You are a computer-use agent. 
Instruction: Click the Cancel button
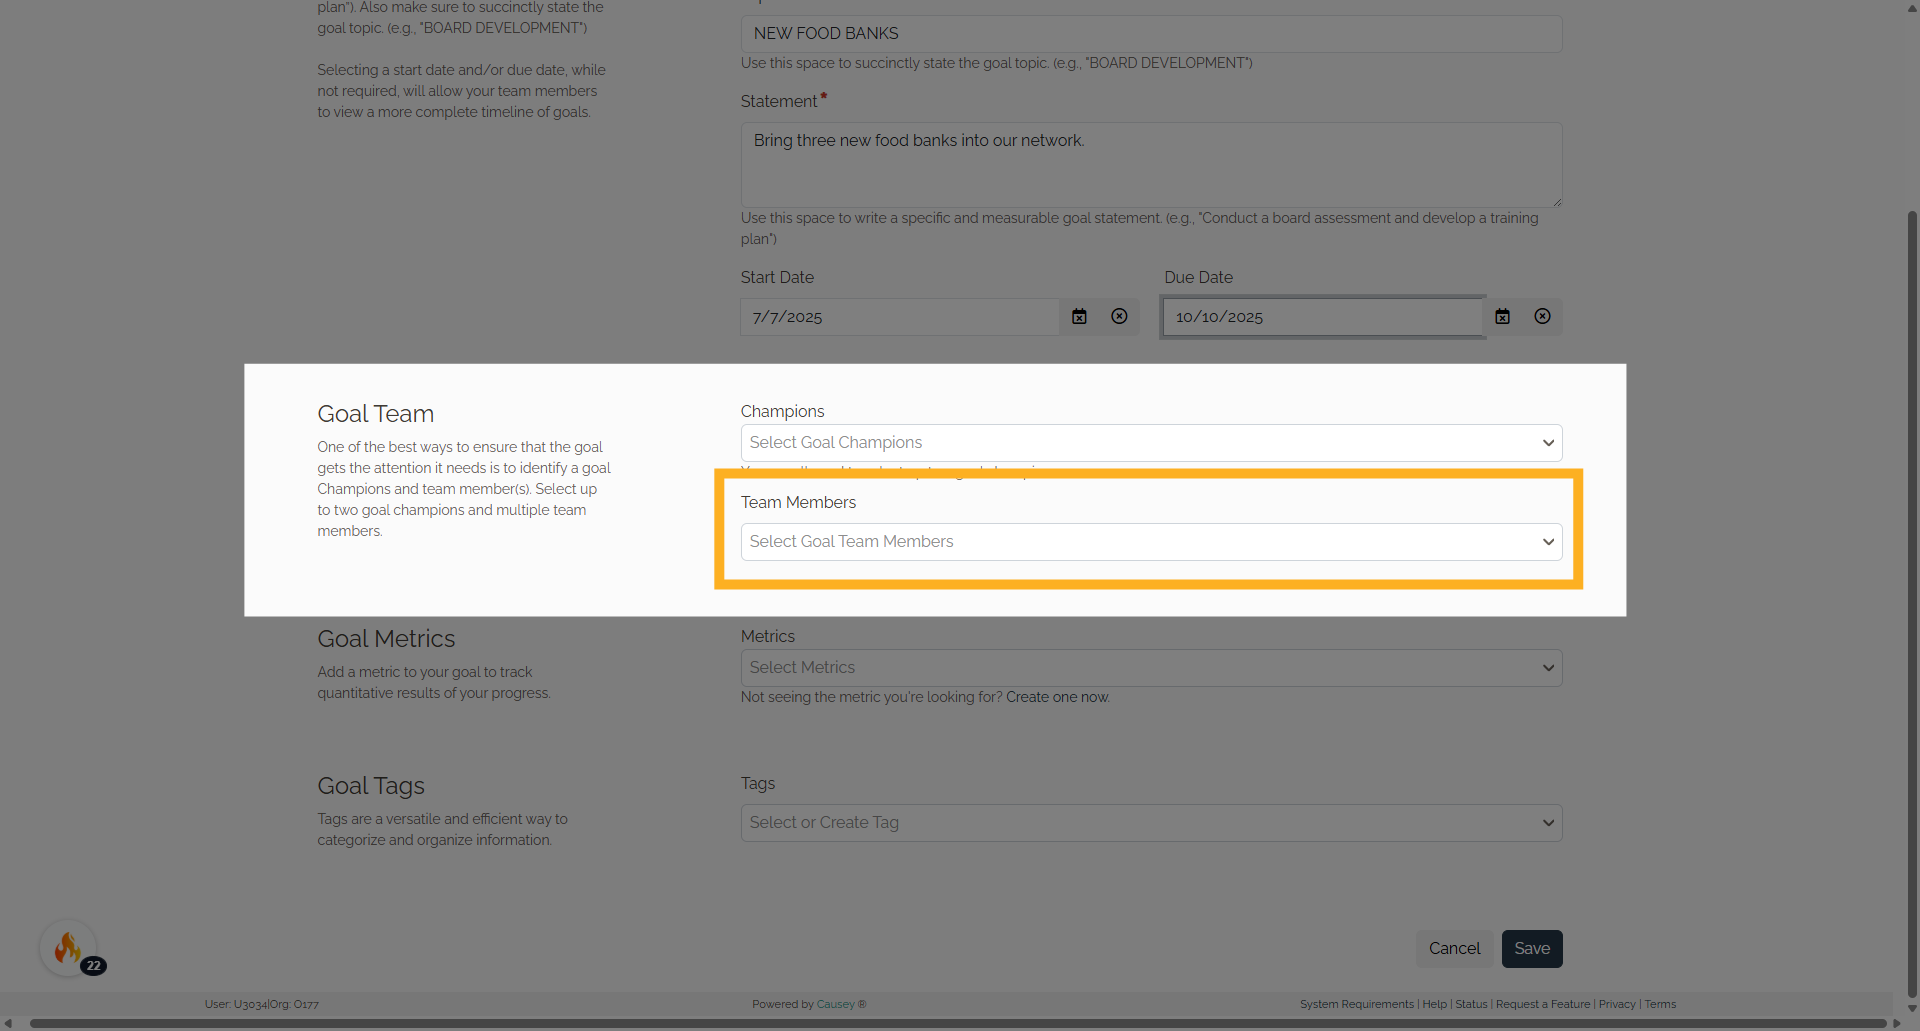1454,949
